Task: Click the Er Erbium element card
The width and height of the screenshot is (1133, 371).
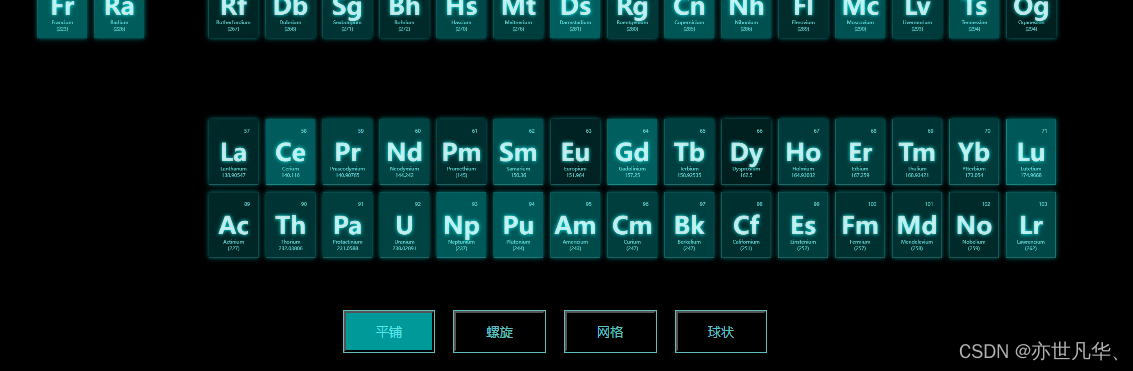Action: pos(861,152)
